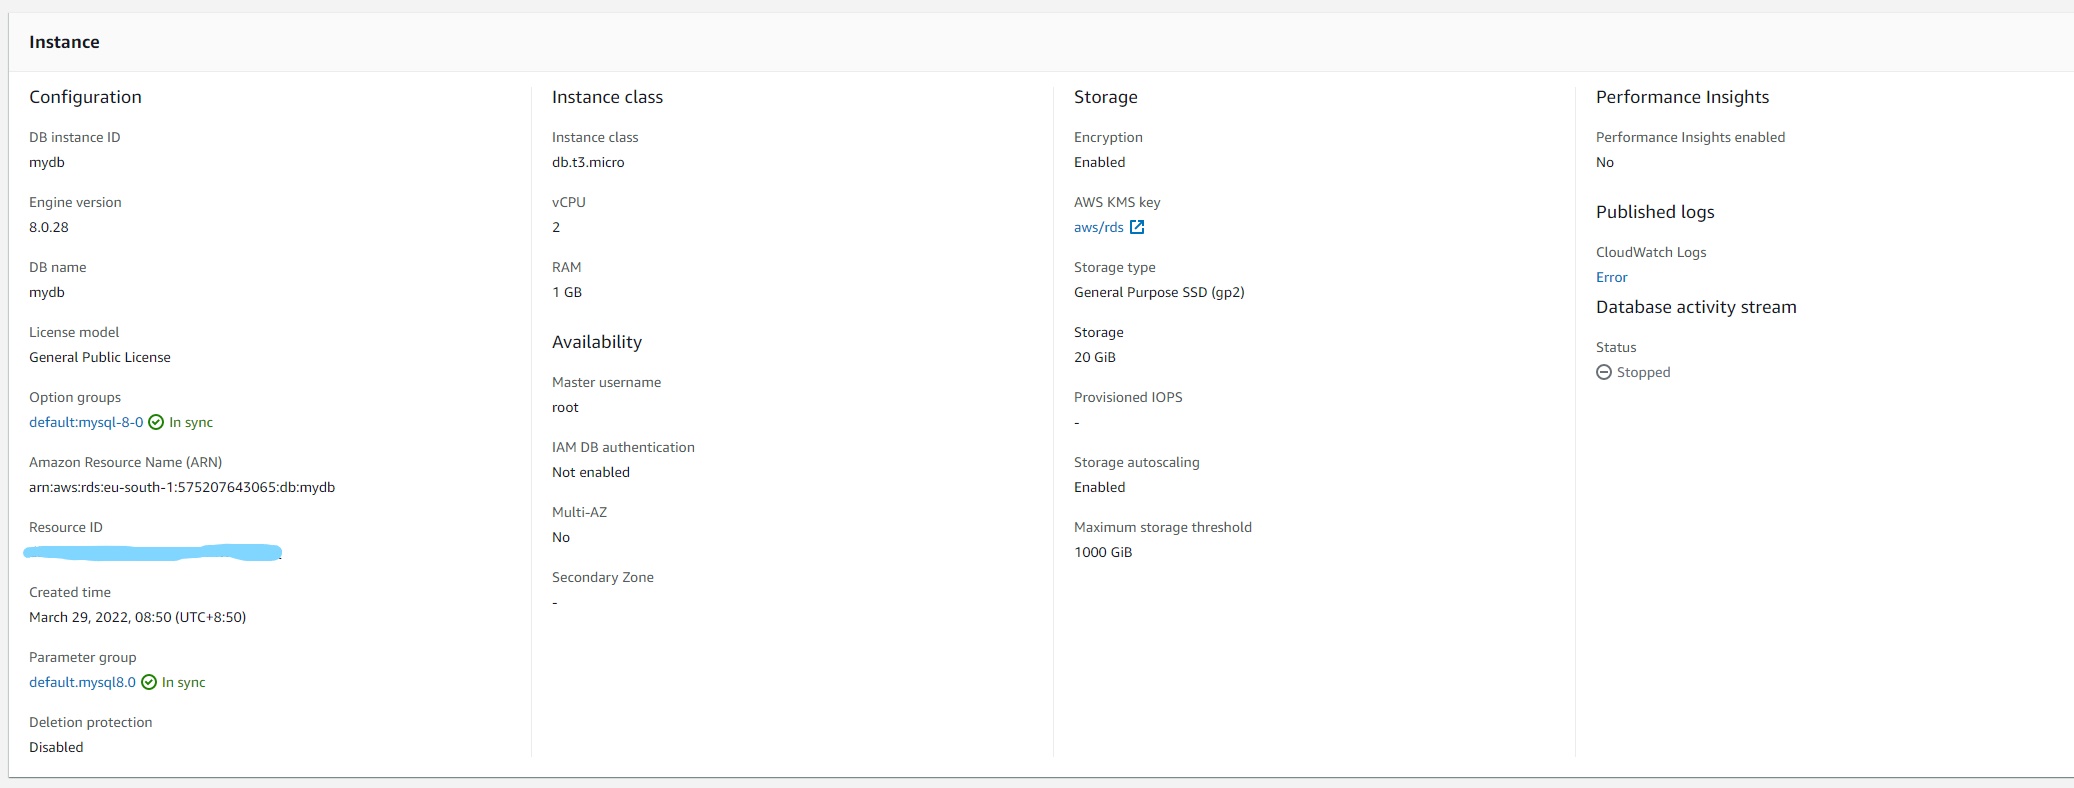The image size is (2074, 788).
Task: Click the DB instance ID mydb value
Action: point(47,162)
